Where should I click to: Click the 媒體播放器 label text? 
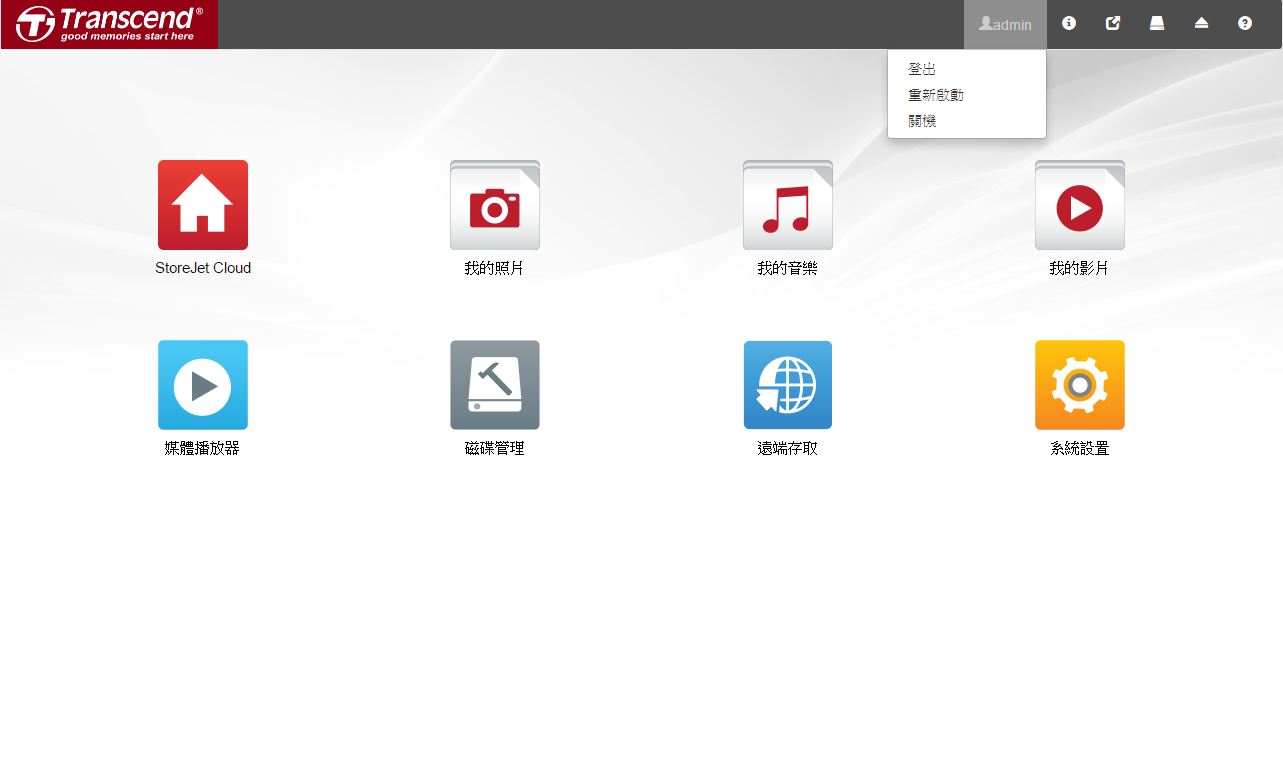tap(203, 448)
